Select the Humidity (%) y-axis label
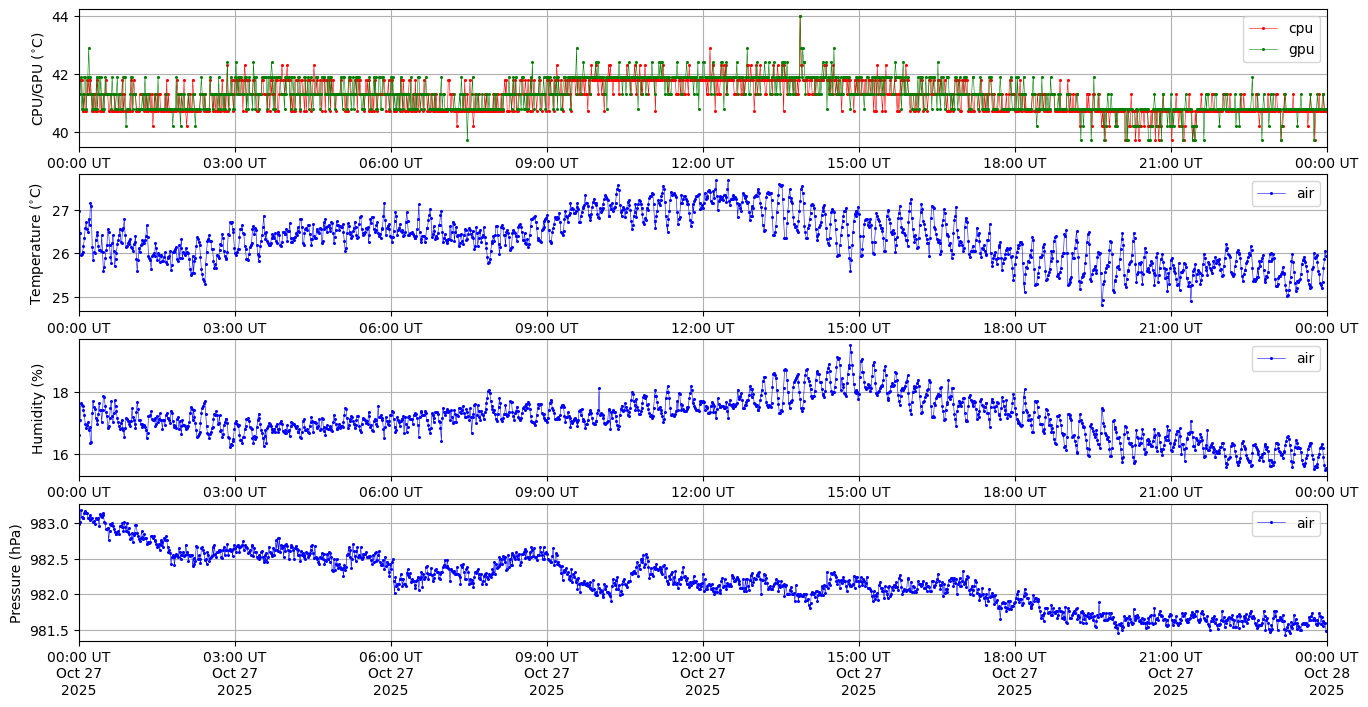This screenshot has height=707, width=1368. point(38,408)
